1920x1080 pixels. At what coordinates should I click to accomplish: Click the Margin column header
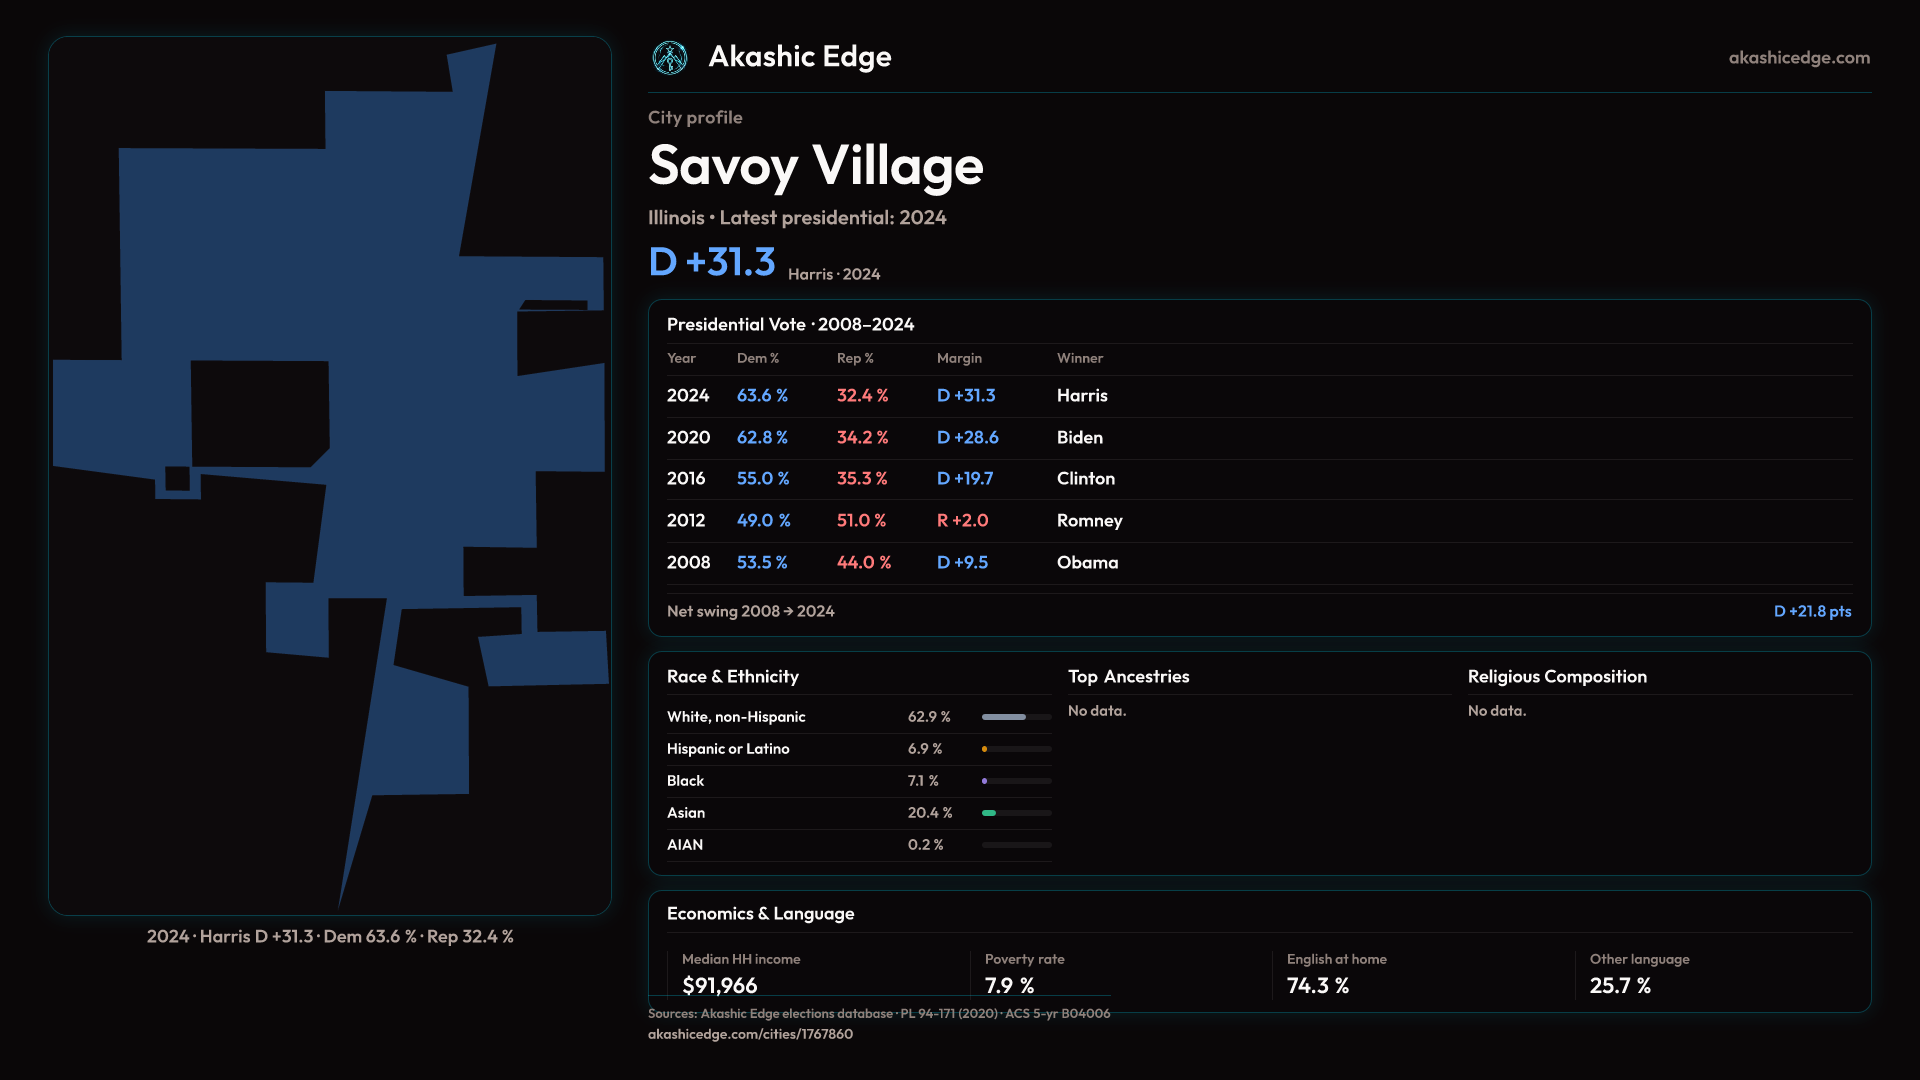coord(959,358)
